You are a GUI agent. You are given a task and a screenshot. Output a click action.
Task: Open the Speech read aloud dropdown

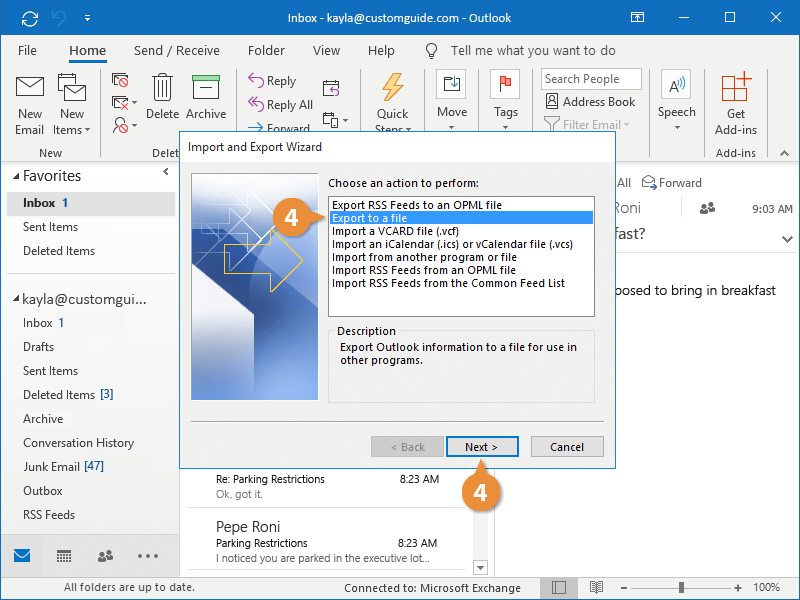[676, 100]
